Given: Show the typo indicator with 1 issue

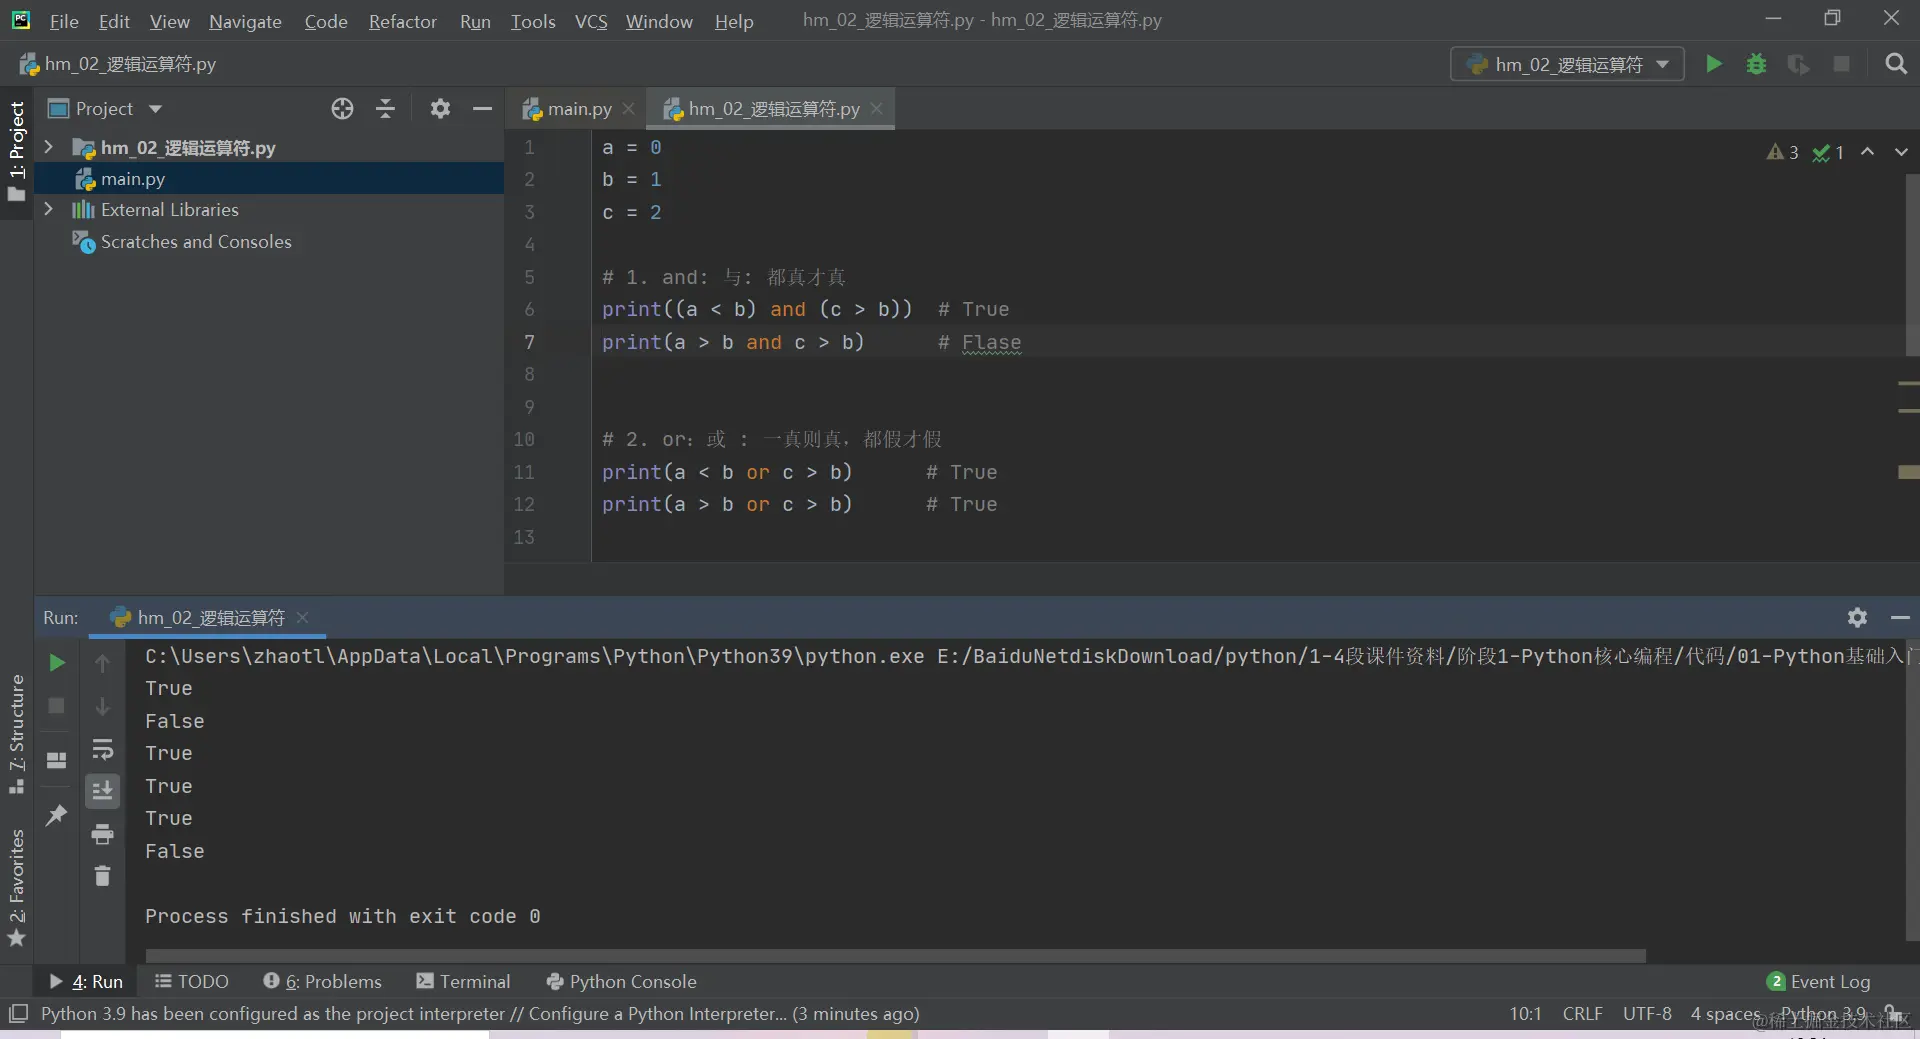Looking at the screenshot, I should tap(1828, 152).
